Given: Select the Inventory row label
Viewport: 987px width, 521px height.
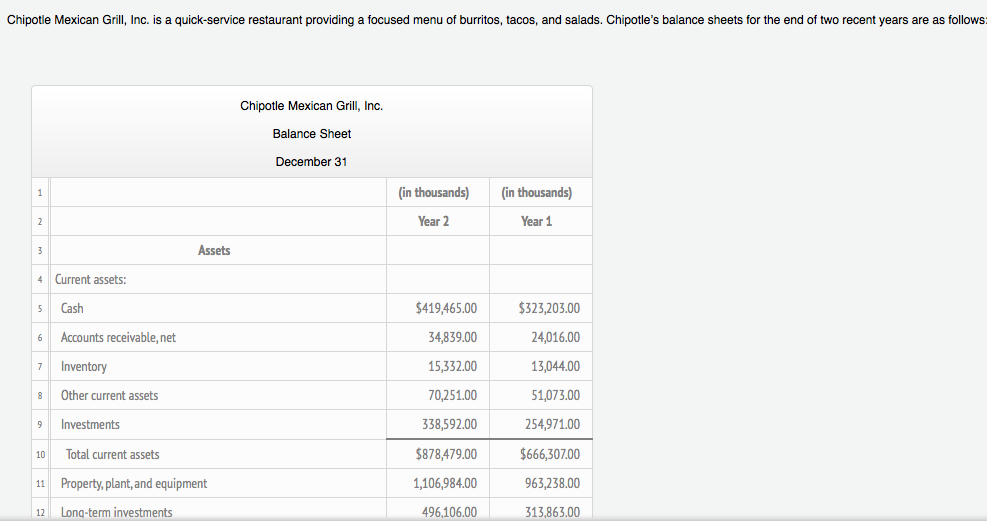Looking at the screenshot, I should coord(84,366).
